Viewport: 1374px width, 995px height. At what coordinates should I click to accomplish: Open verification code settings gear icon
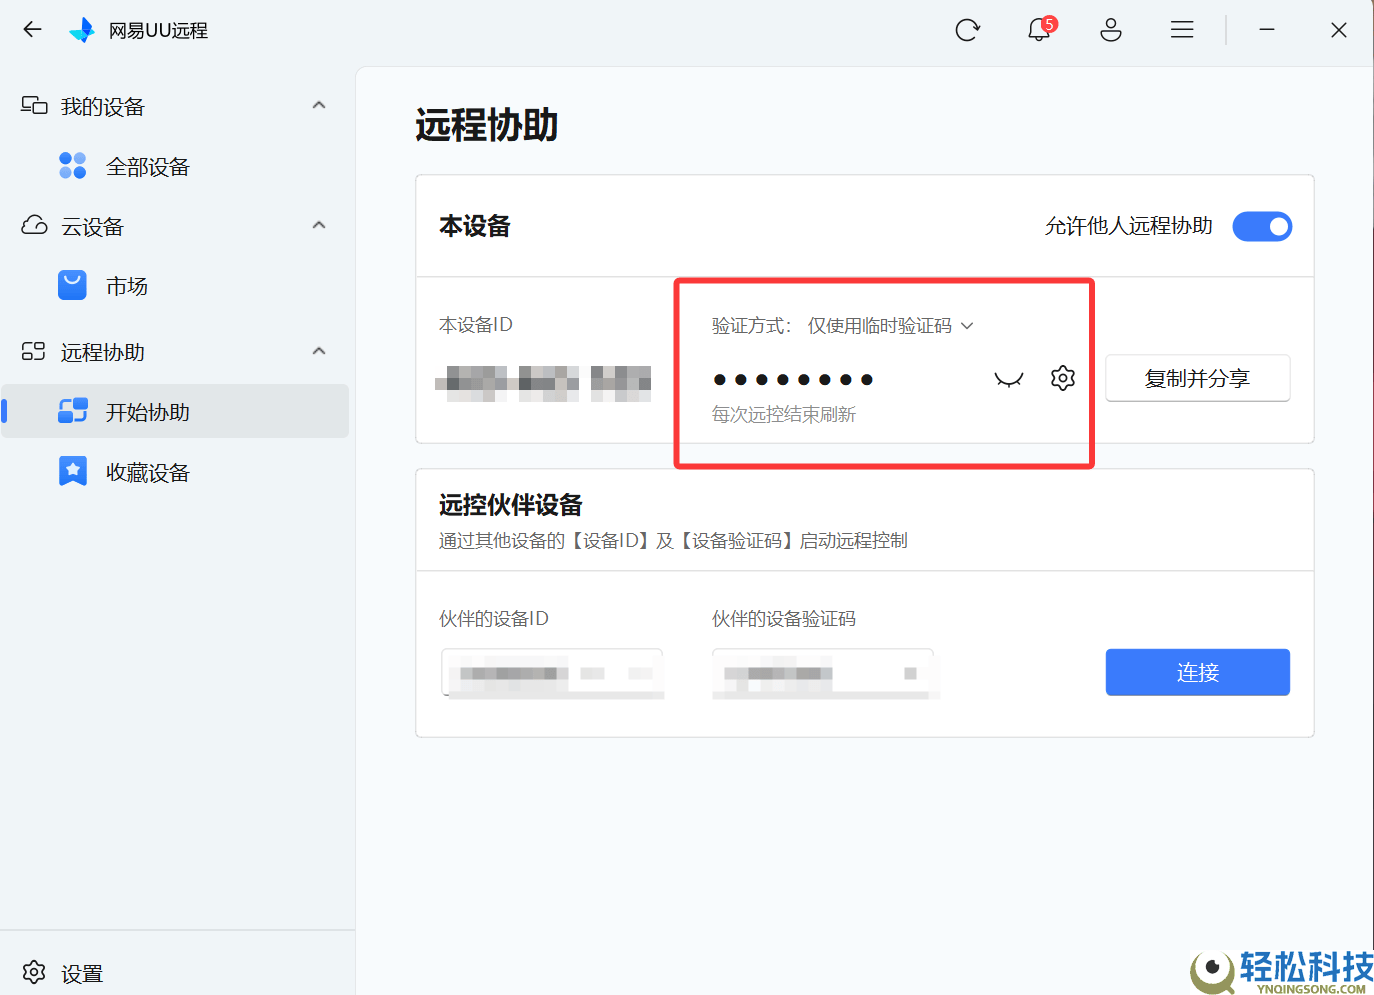pos(1063,378)
